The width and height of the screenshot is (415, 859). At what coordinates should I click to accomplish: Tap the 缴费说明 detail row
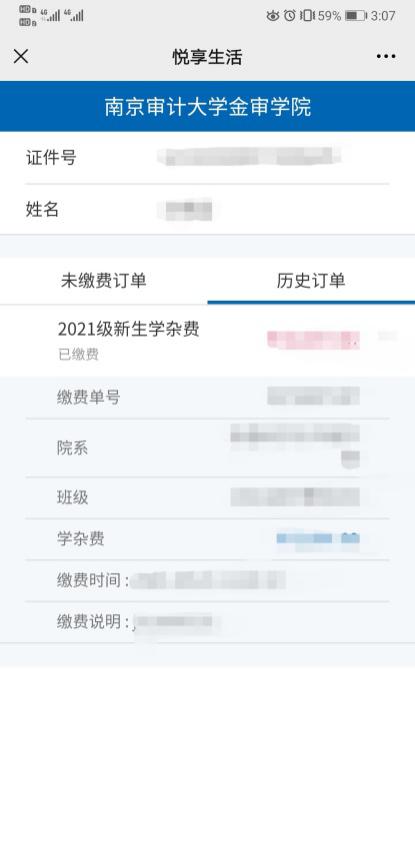point(208,622)
